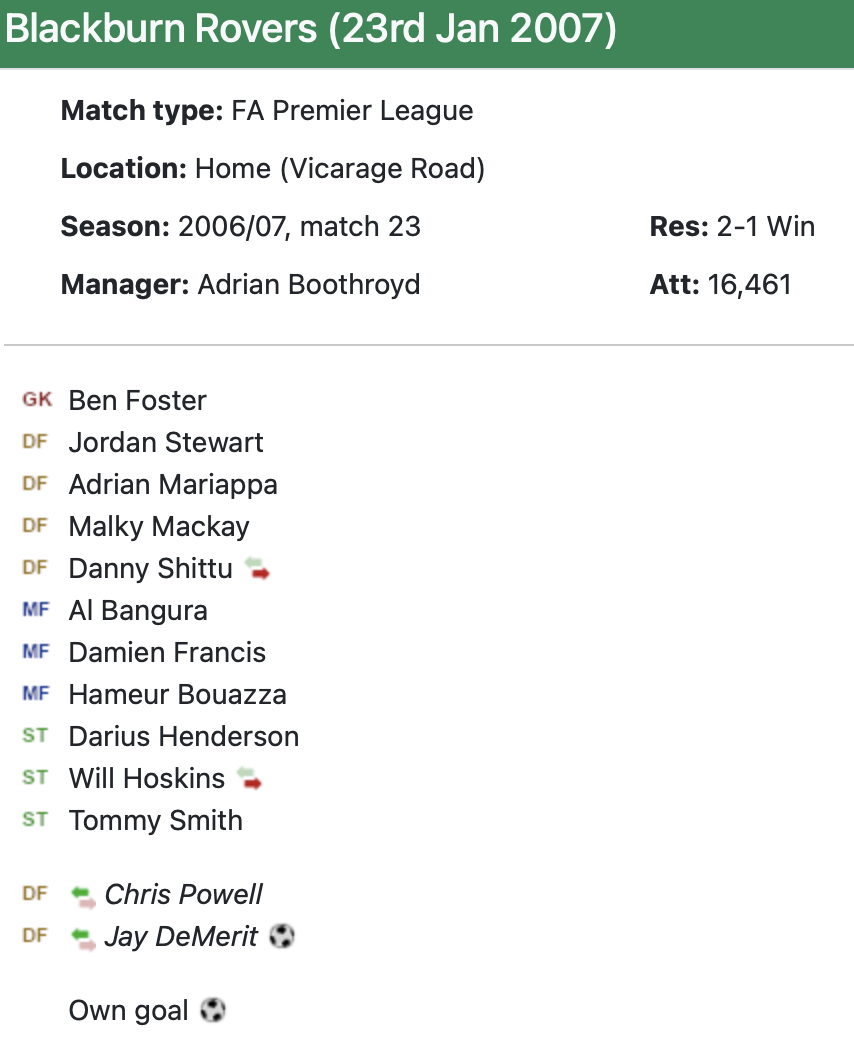The image size is (854, 1050).
Task: Click the FA Premier League match type
Action: coord(352,111)
